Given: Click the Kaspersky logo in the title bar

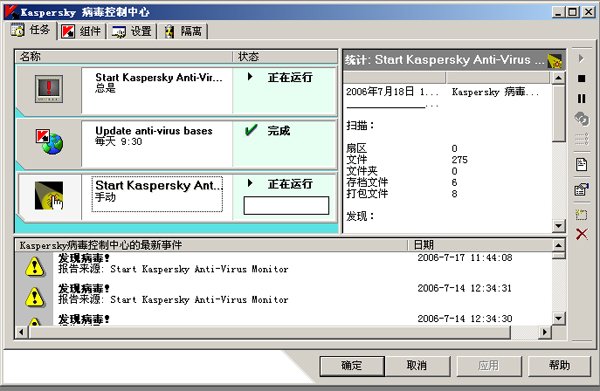Looking at the screenshot, I should tap(11, 12).
